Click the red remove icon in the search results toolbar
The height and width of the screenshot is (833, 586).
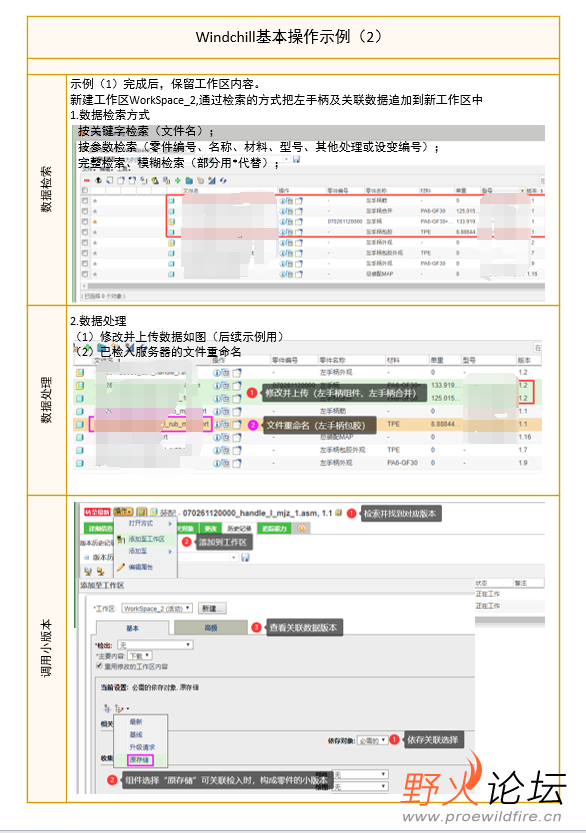coord(87,181)
